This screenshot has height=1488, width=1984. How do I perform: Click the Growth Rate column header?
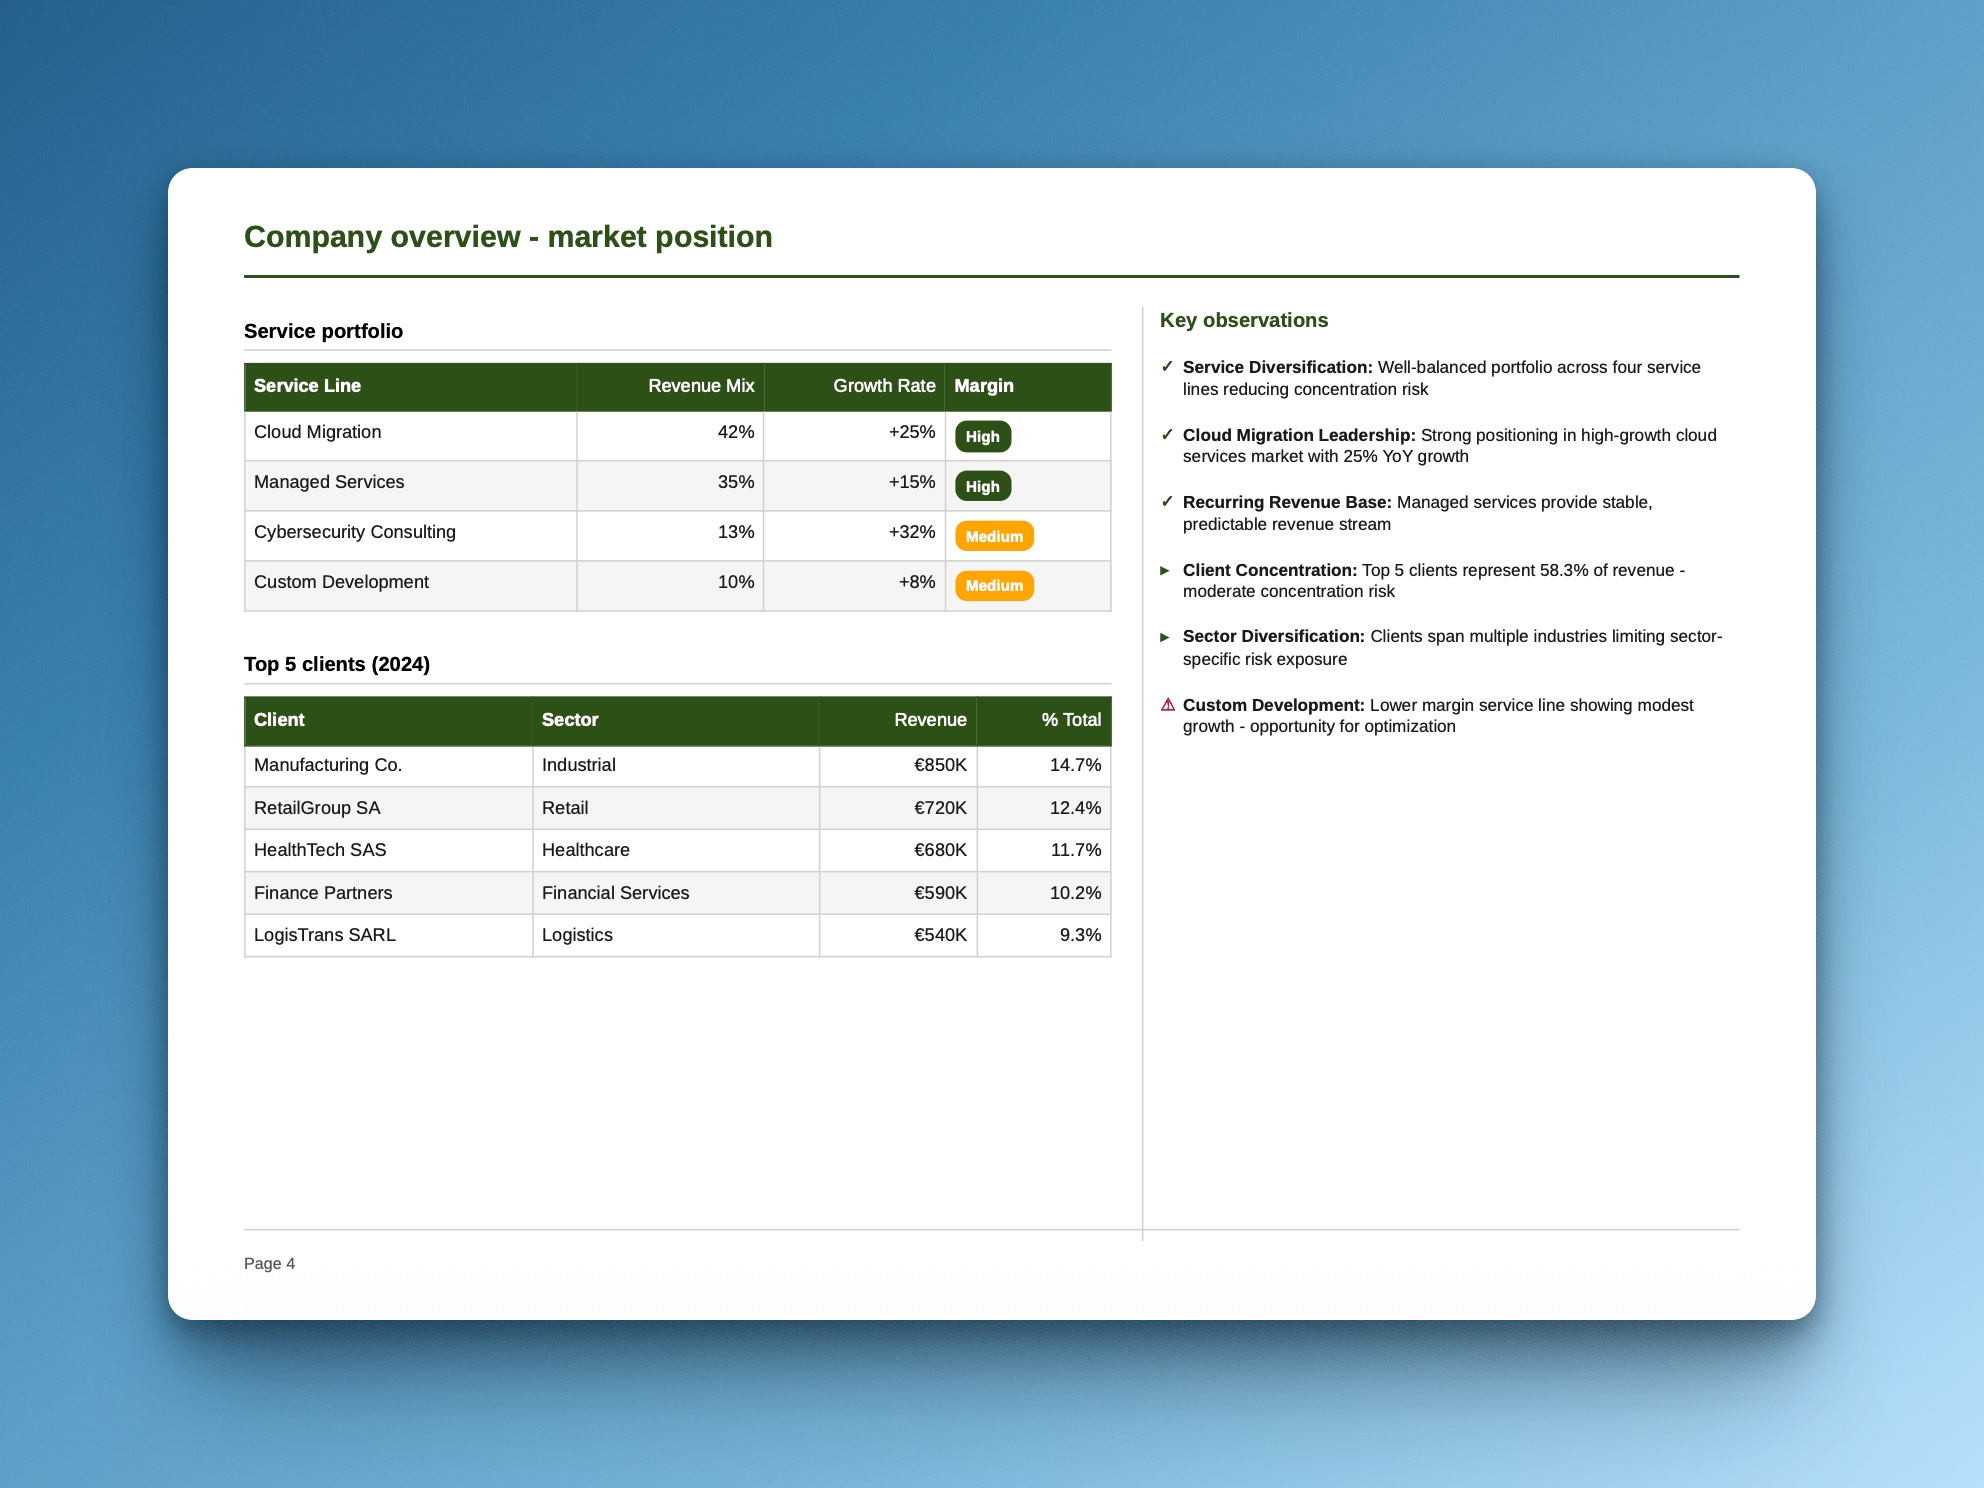(883, 386)
